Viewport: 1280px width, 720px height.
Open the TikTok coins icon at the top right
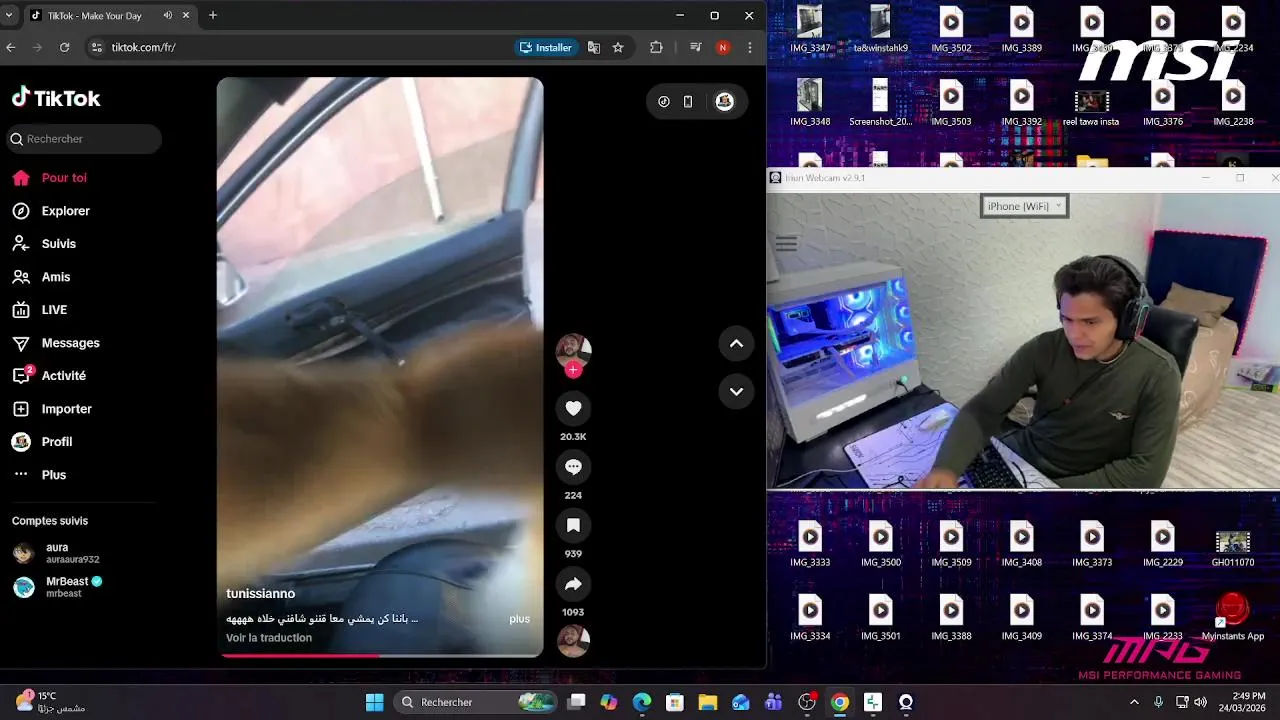pos(664,101)
